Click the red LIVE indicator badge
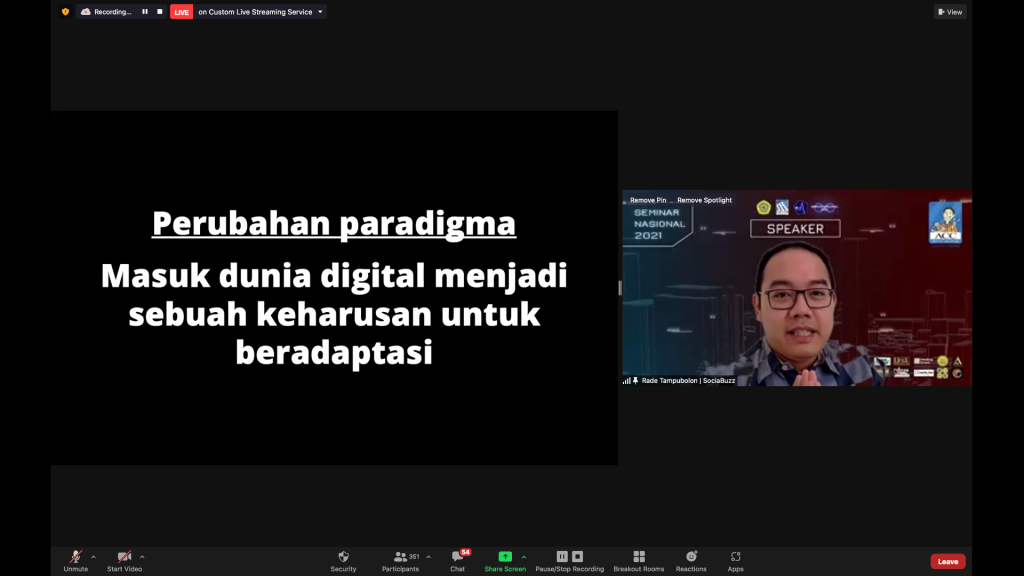 pos(181,12)
